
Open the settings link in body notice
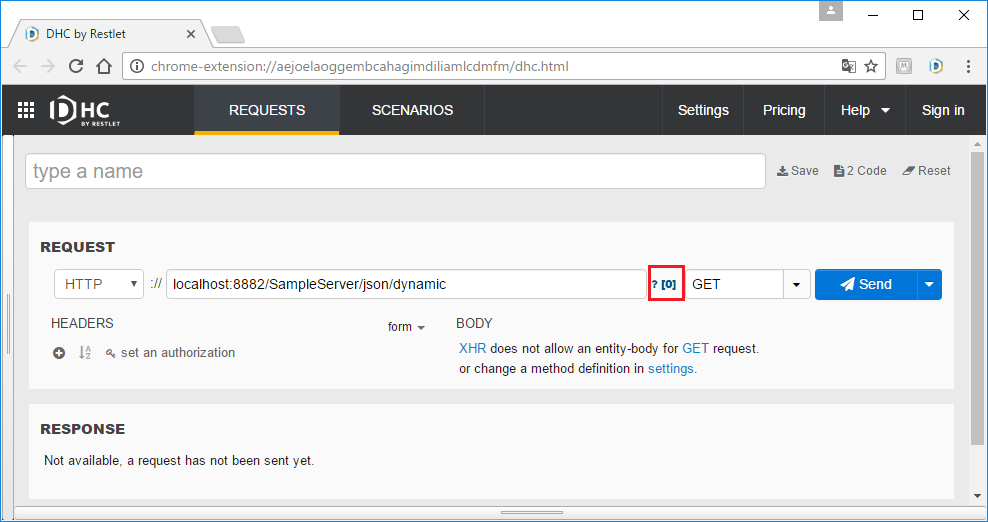coord(670,369)
